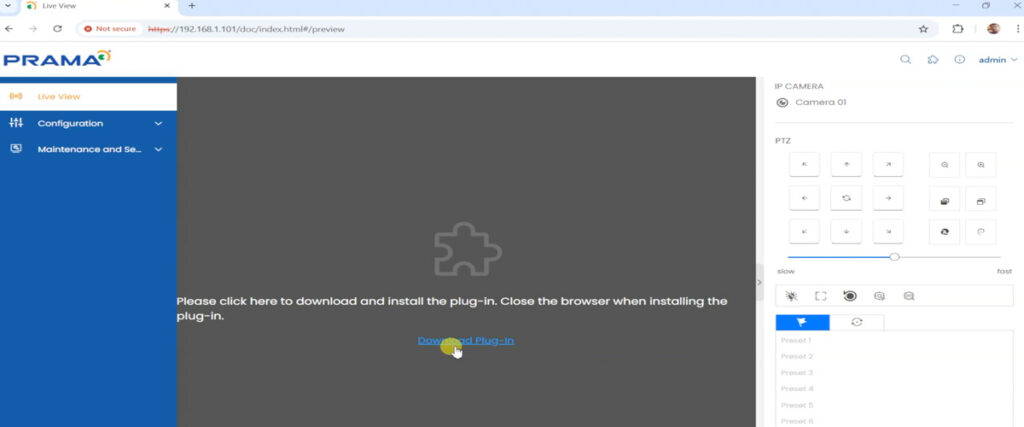
Task: Select Live View in sidebar
Action: pyautogui.click(x=58, y=97)
